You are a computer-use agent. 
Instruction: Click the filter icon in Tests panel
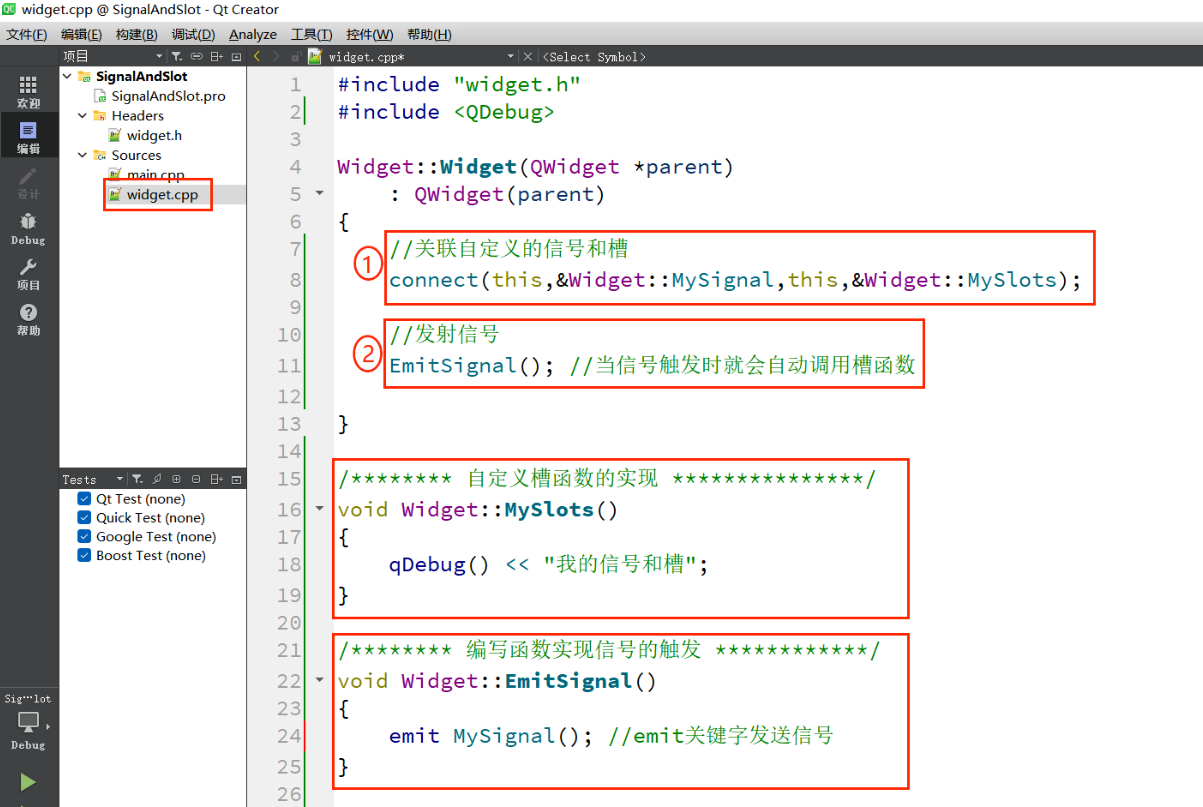(x=138, y=479)
